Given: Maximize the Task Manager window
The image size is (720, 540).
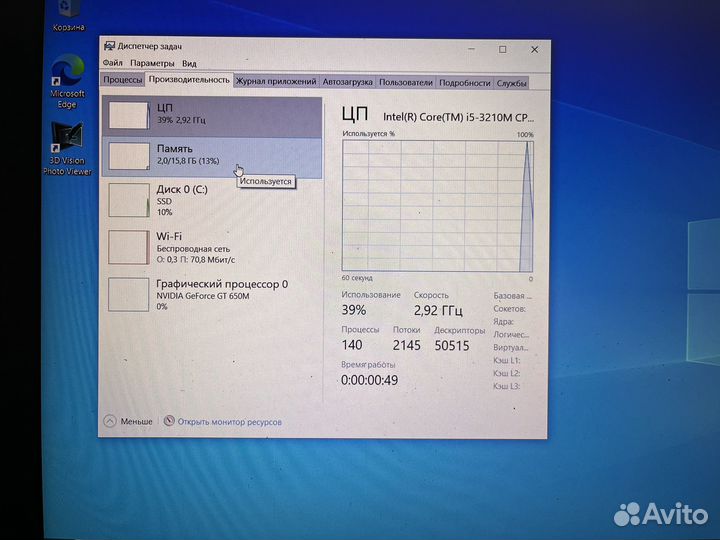Looking at the screenshot, I should coord(503,48).
